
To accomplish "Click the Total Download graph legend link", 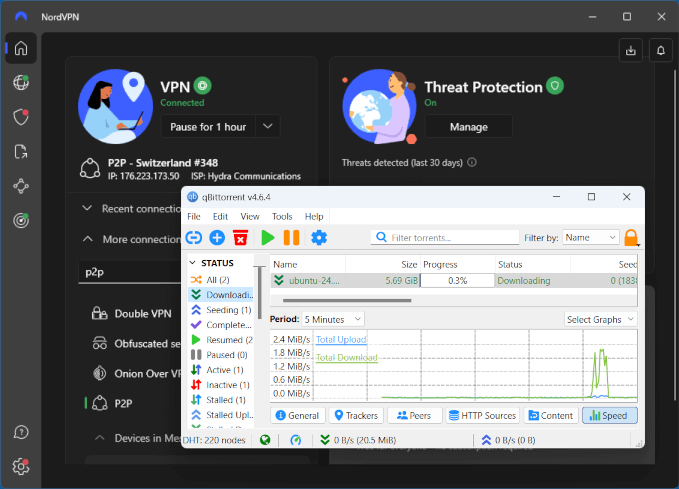I will (346, 358).
